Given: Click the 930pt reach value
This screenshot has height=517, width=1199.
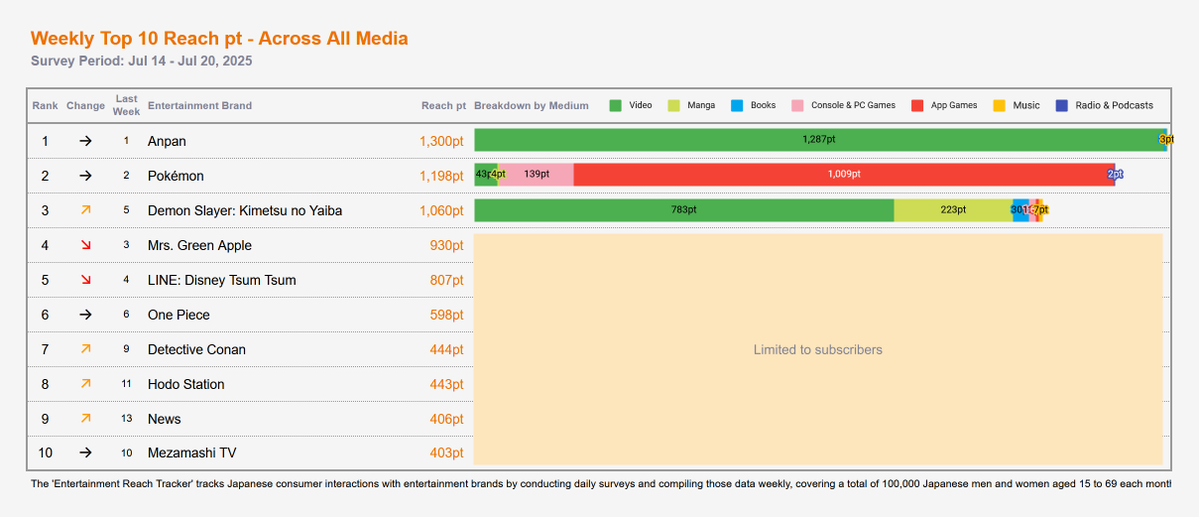Looking at the screenshot, I should pyautogui.click(x=447, y=245).
